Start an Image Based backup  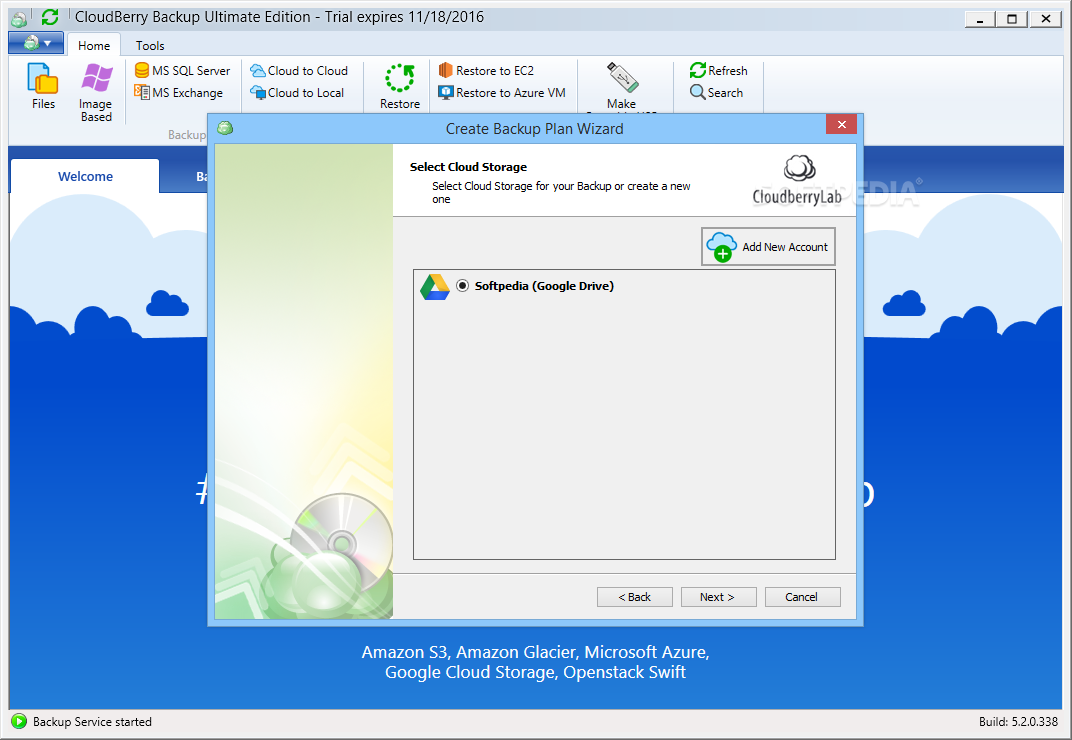[96, 92]
